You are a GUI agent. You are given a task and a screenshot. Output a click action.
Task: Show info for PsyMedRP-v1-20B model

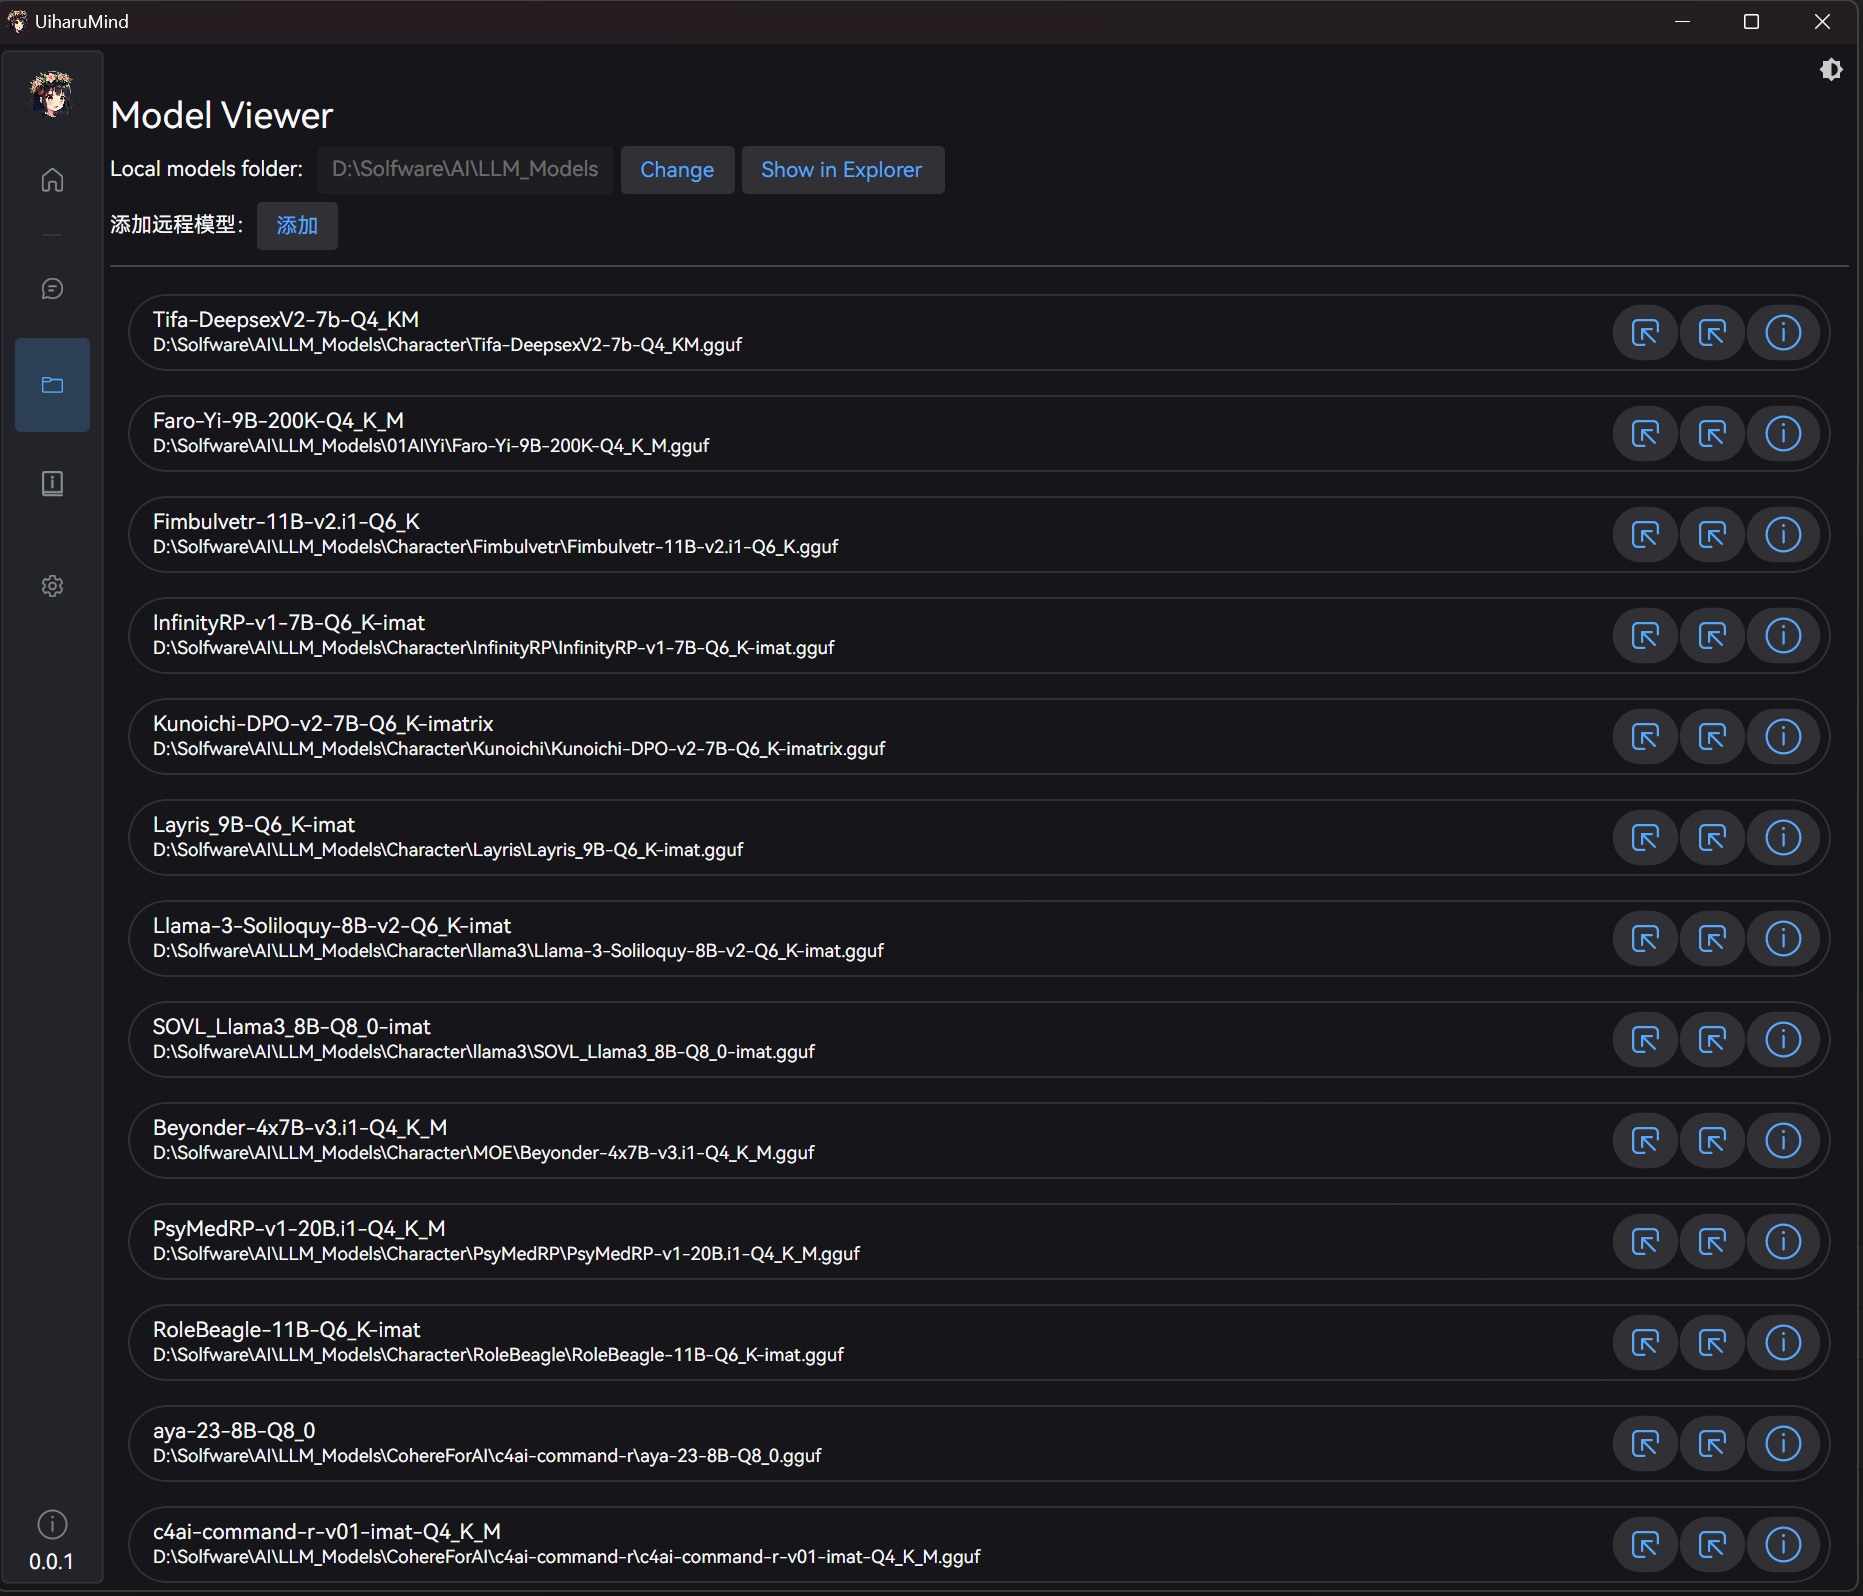point(1782,1242)
